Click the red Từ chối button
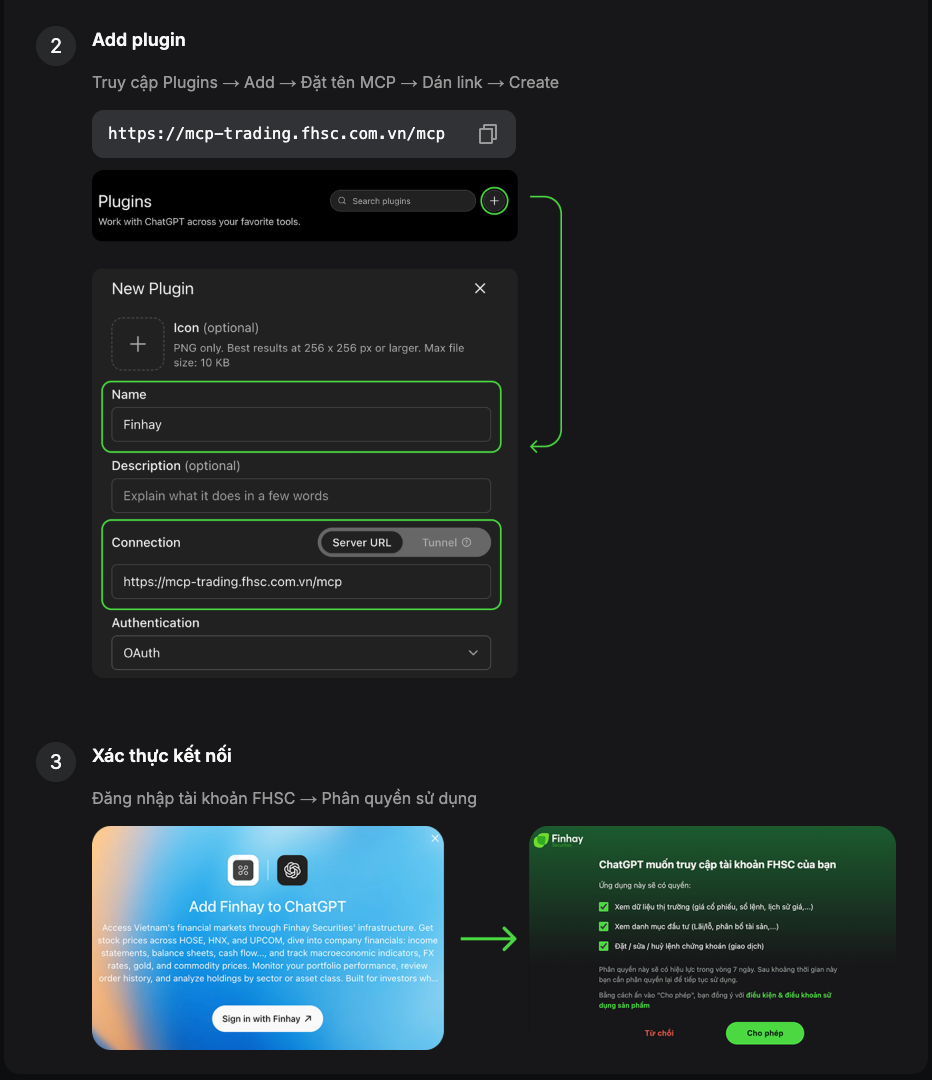 click(x=659, y=1033)
